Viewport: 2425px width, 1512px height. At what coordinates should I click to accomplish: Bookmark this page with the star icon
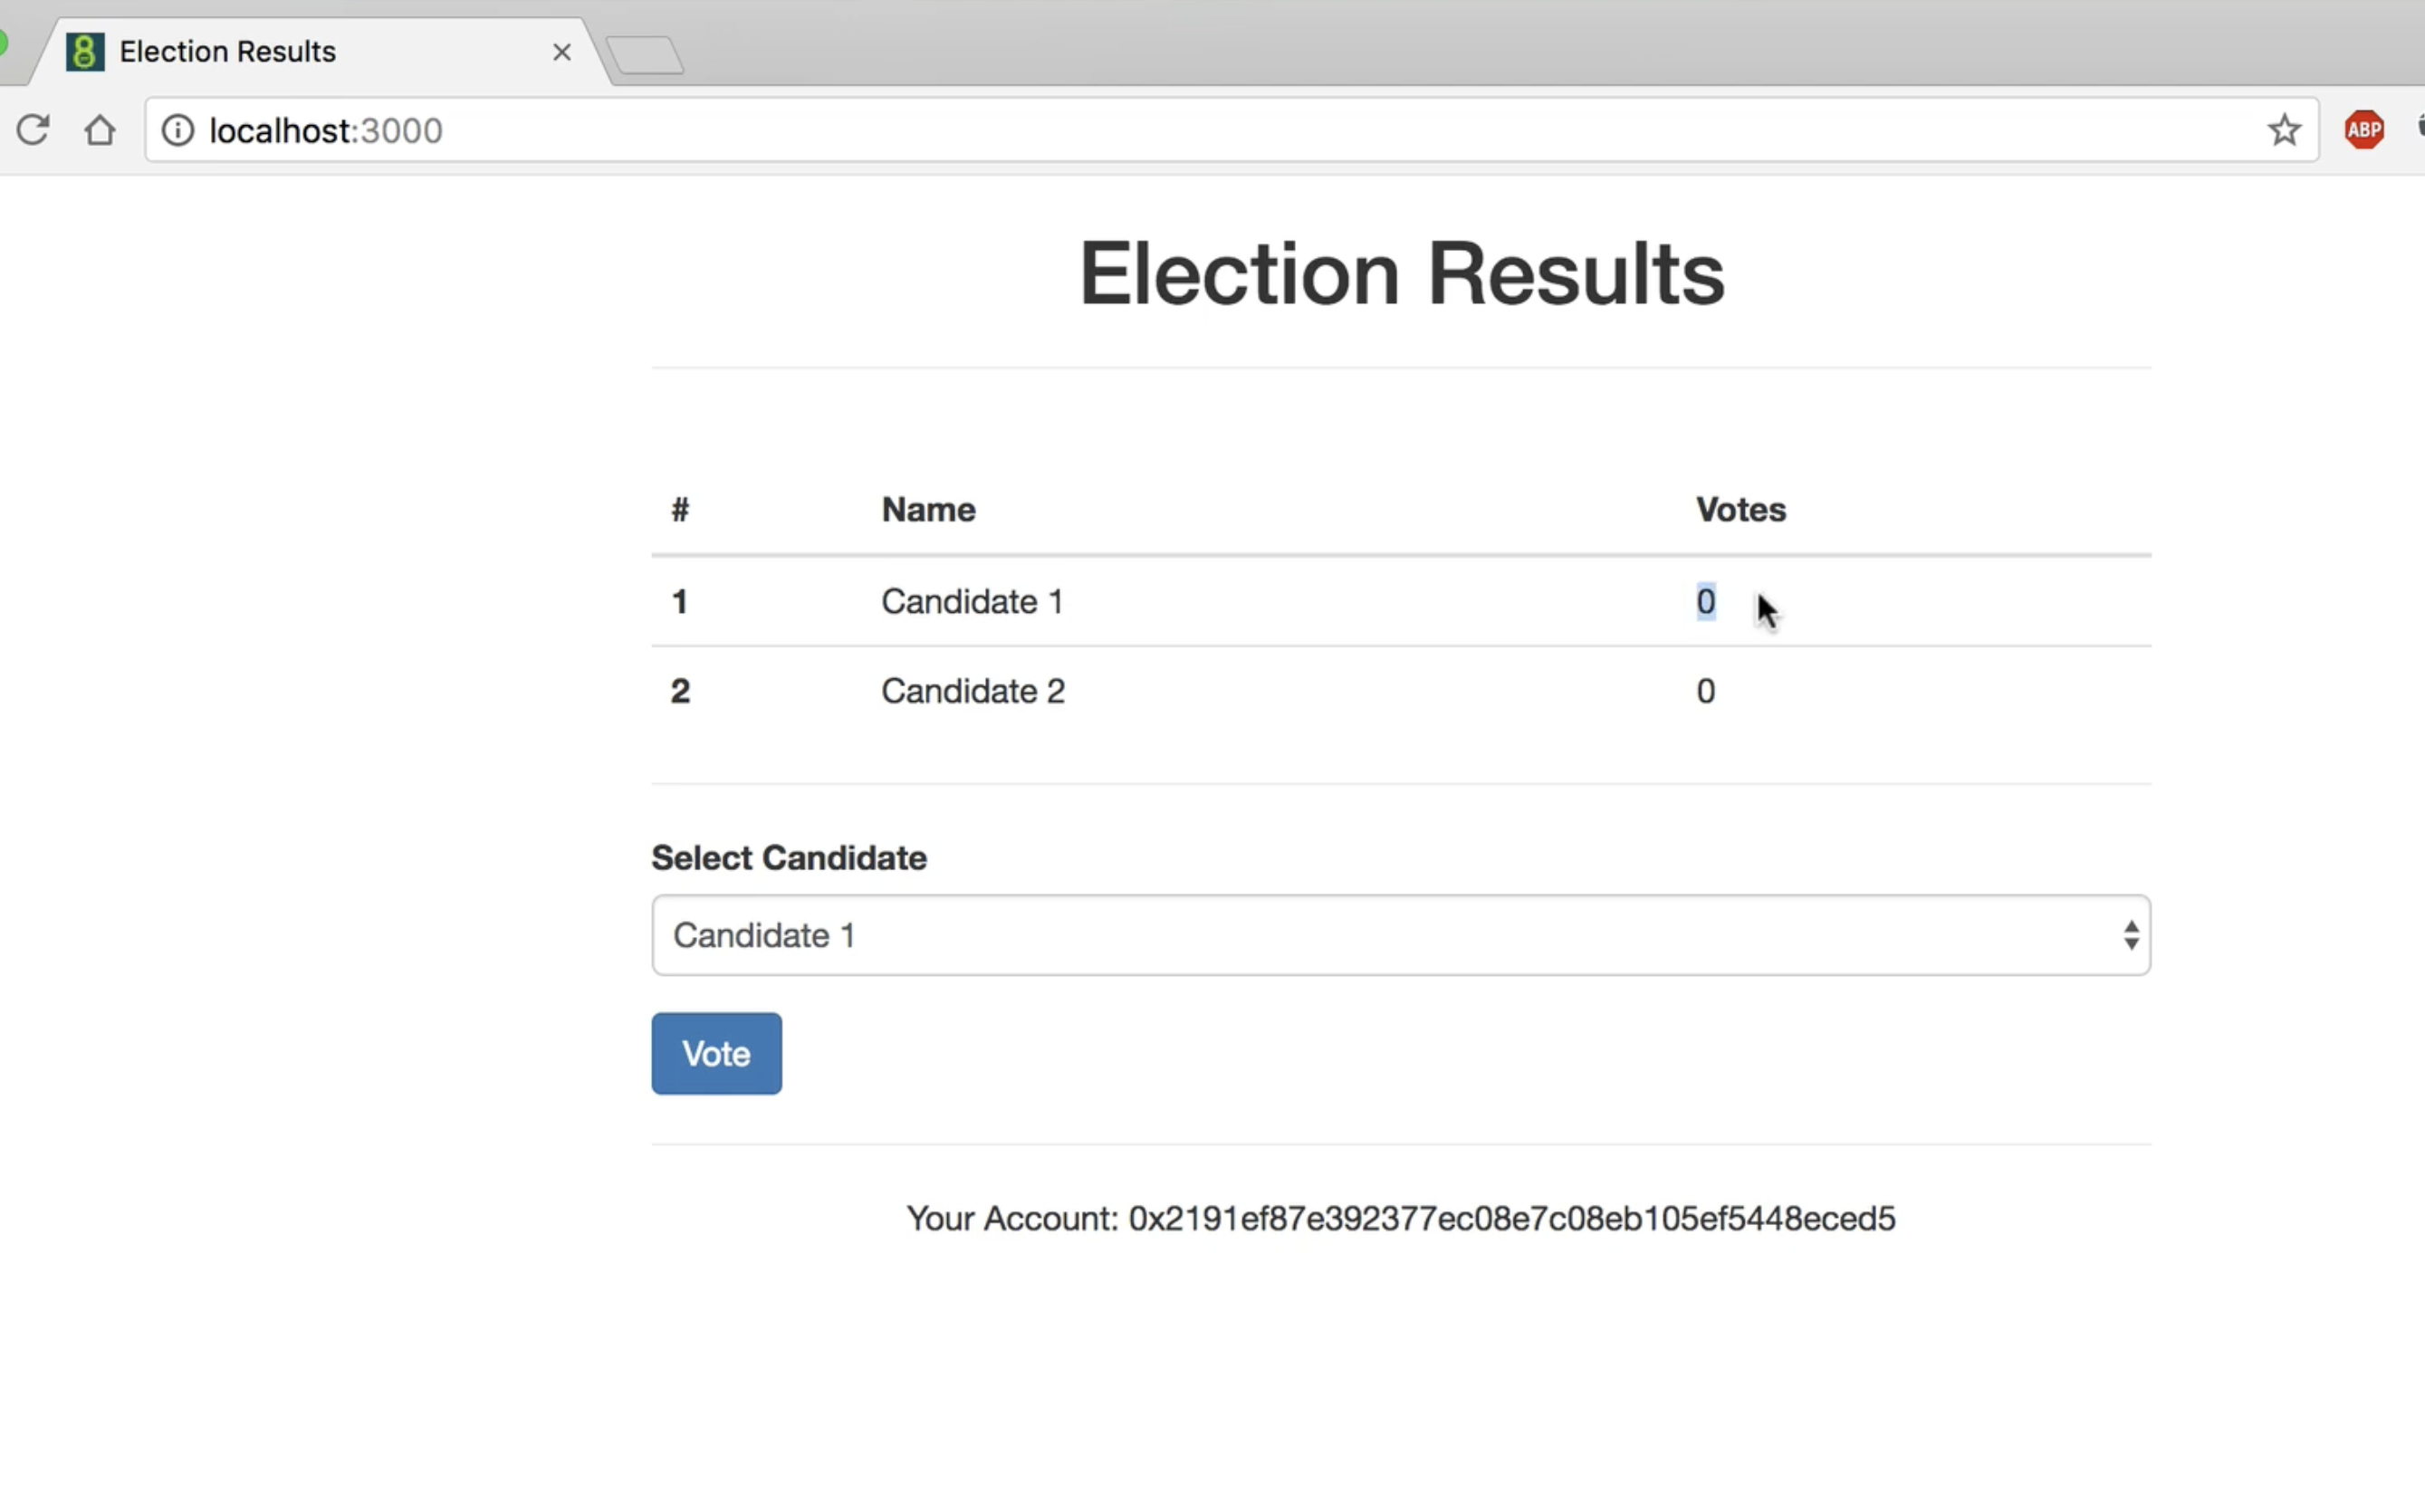tap(2283, 130)
